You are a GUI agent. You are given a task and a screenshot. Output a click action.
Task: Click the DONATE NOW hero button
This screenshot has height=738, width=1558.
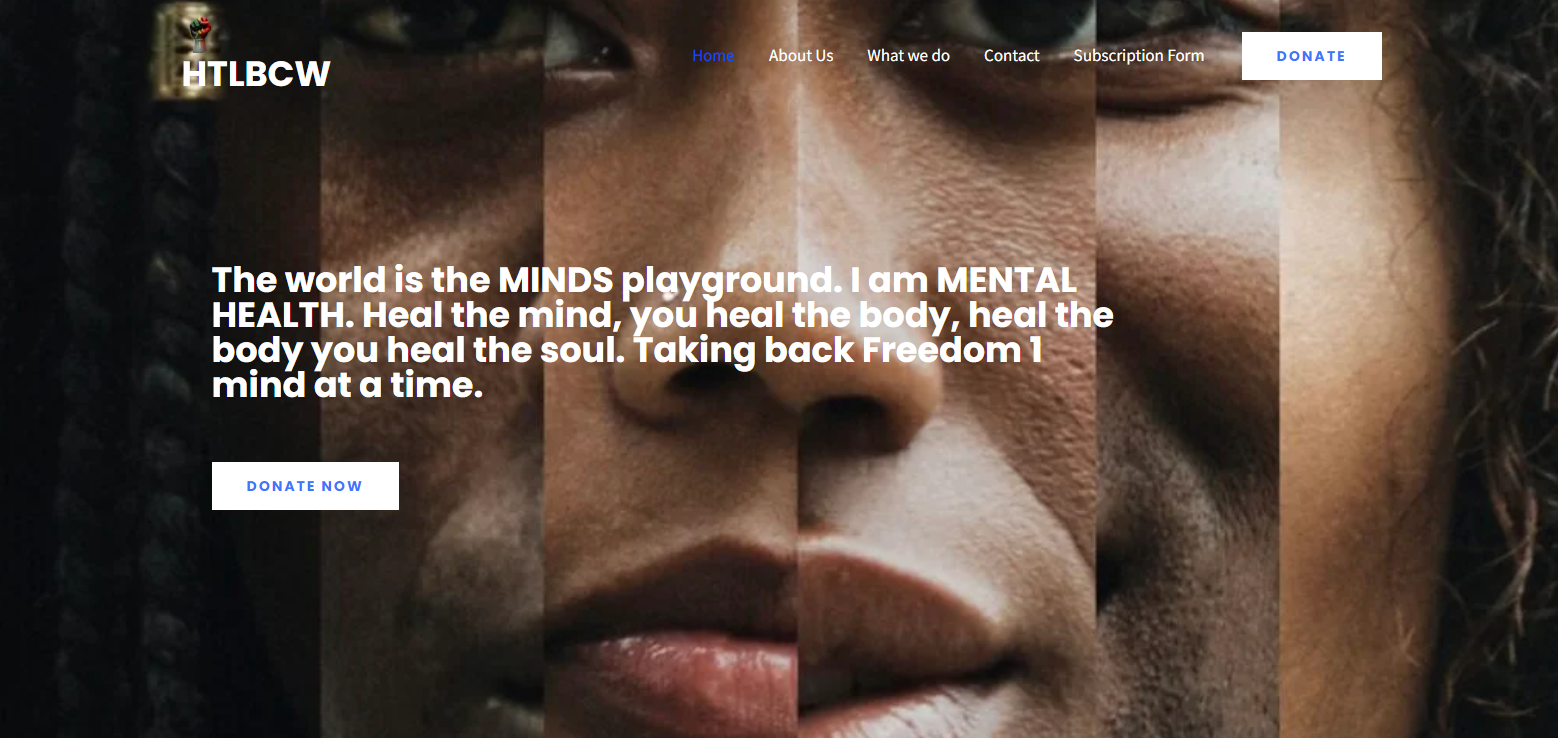tap(305, 486)
